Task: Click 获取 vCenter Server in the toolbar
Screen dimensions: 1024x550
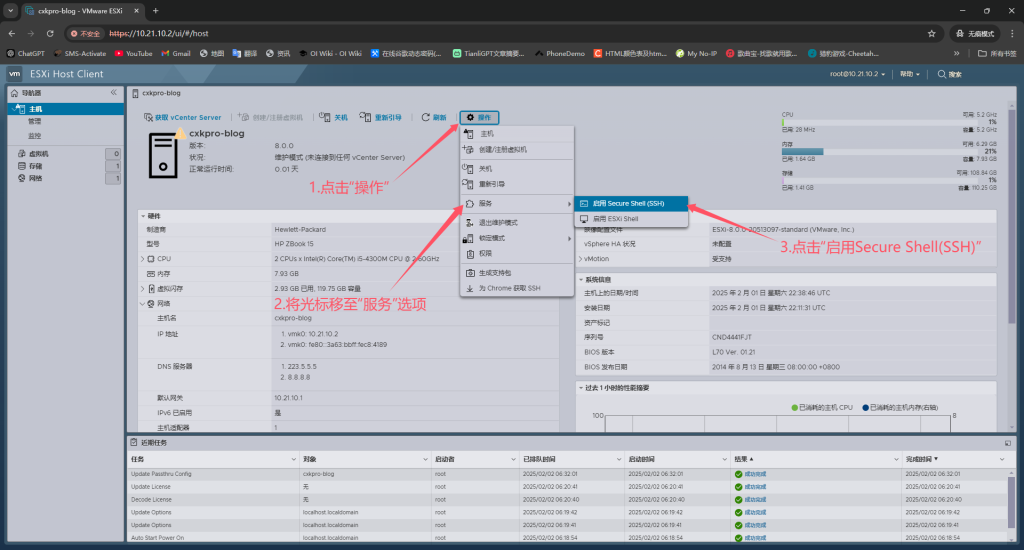Action: pyautogui.click(x=182, y=118)
